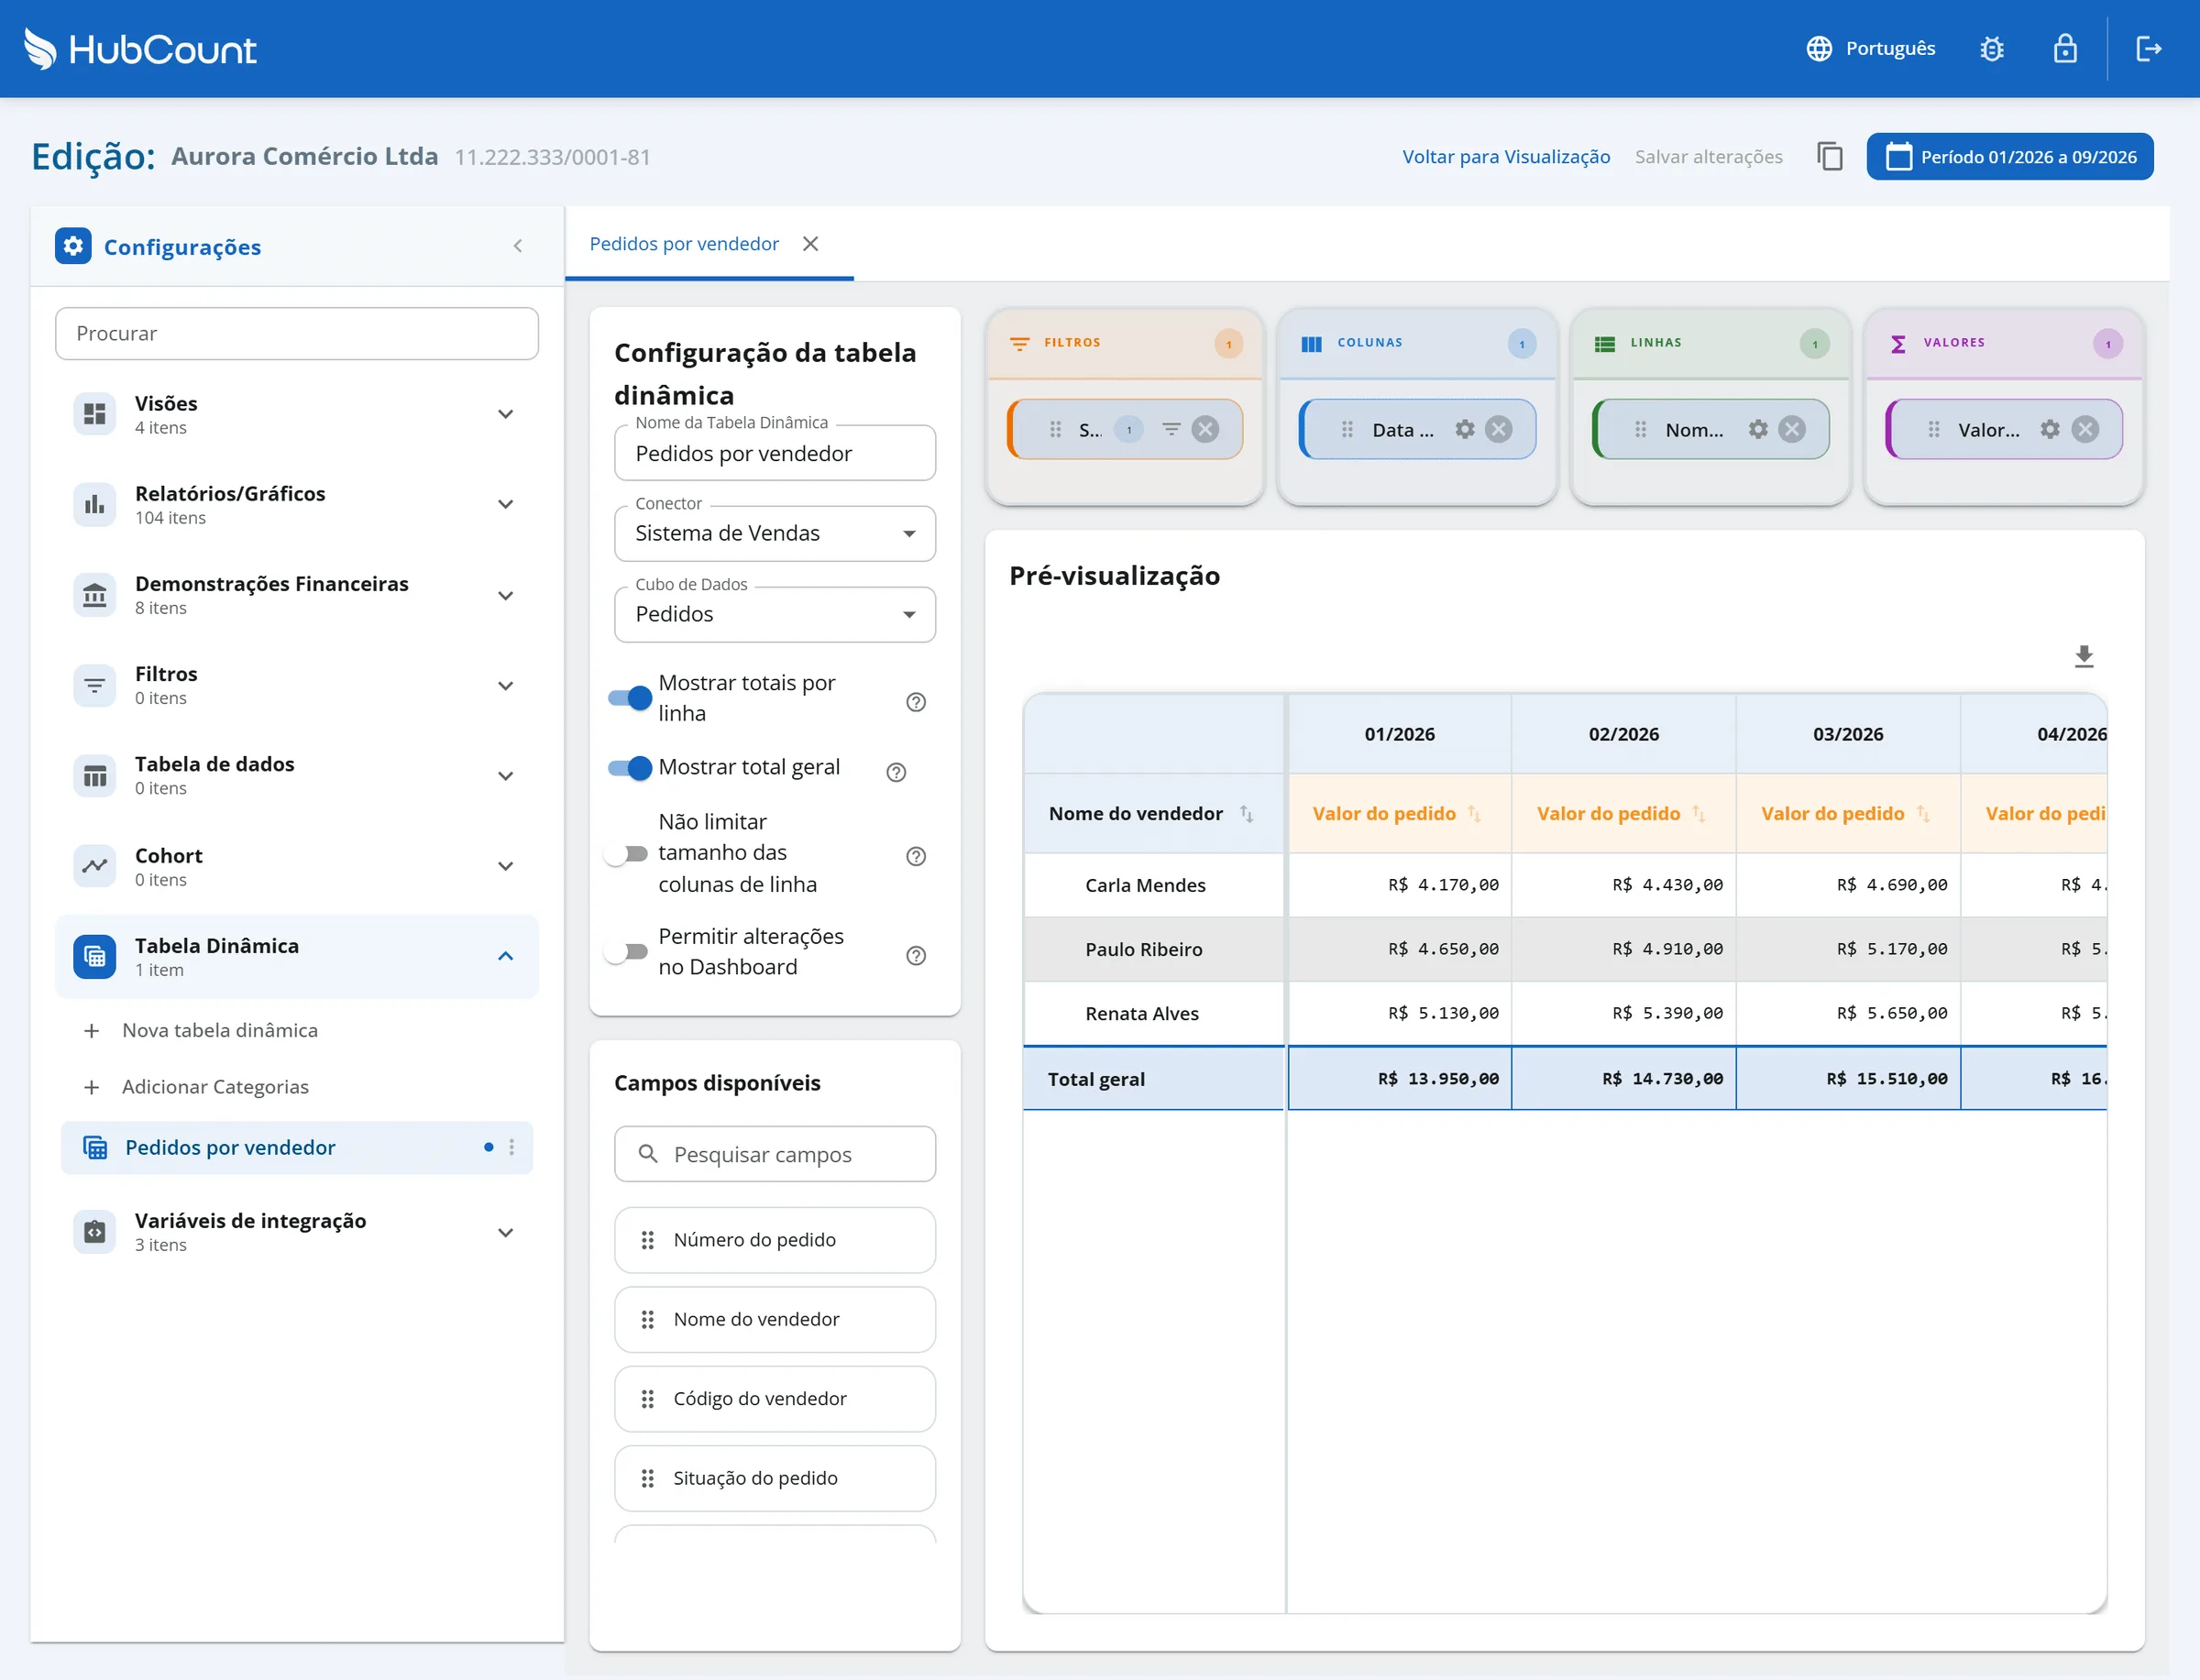This screenshot has height=1680, width=2200.
Task: Remove the Data column chip
Action: coord(1498,429)
